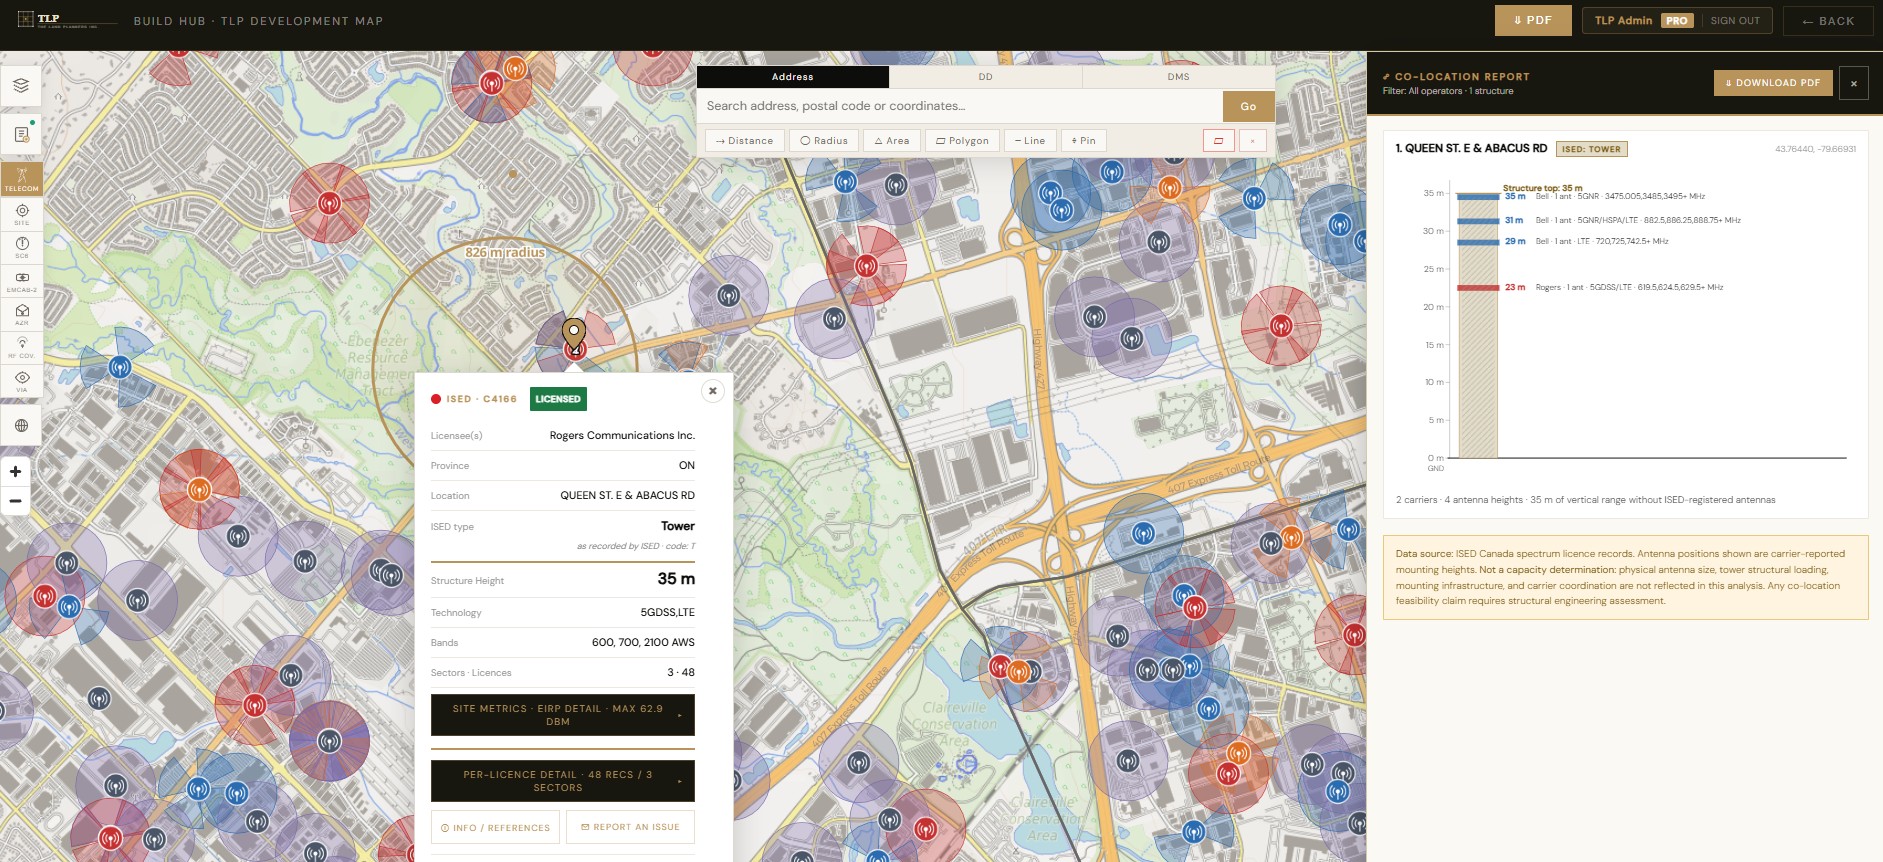Toggle the VIA eye tool
The width and height of the screenshot is (1883, 862).
click(x=21, y=381)
